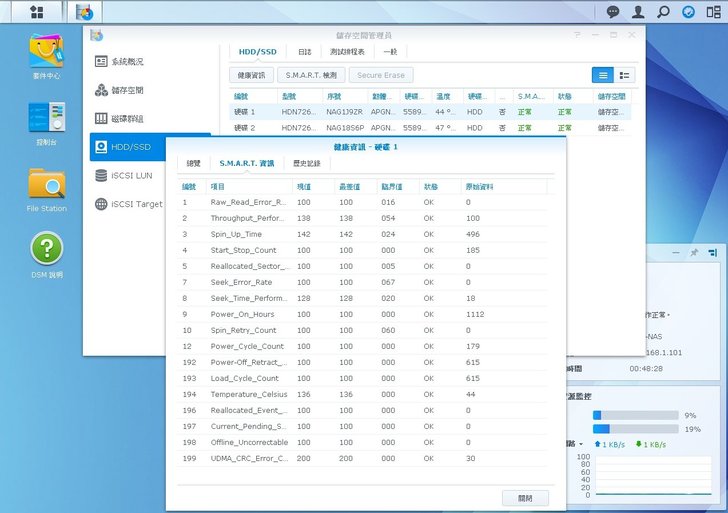Open the File Station desktop icon
This screenshot has height=513, width=728.
point(46,187)
